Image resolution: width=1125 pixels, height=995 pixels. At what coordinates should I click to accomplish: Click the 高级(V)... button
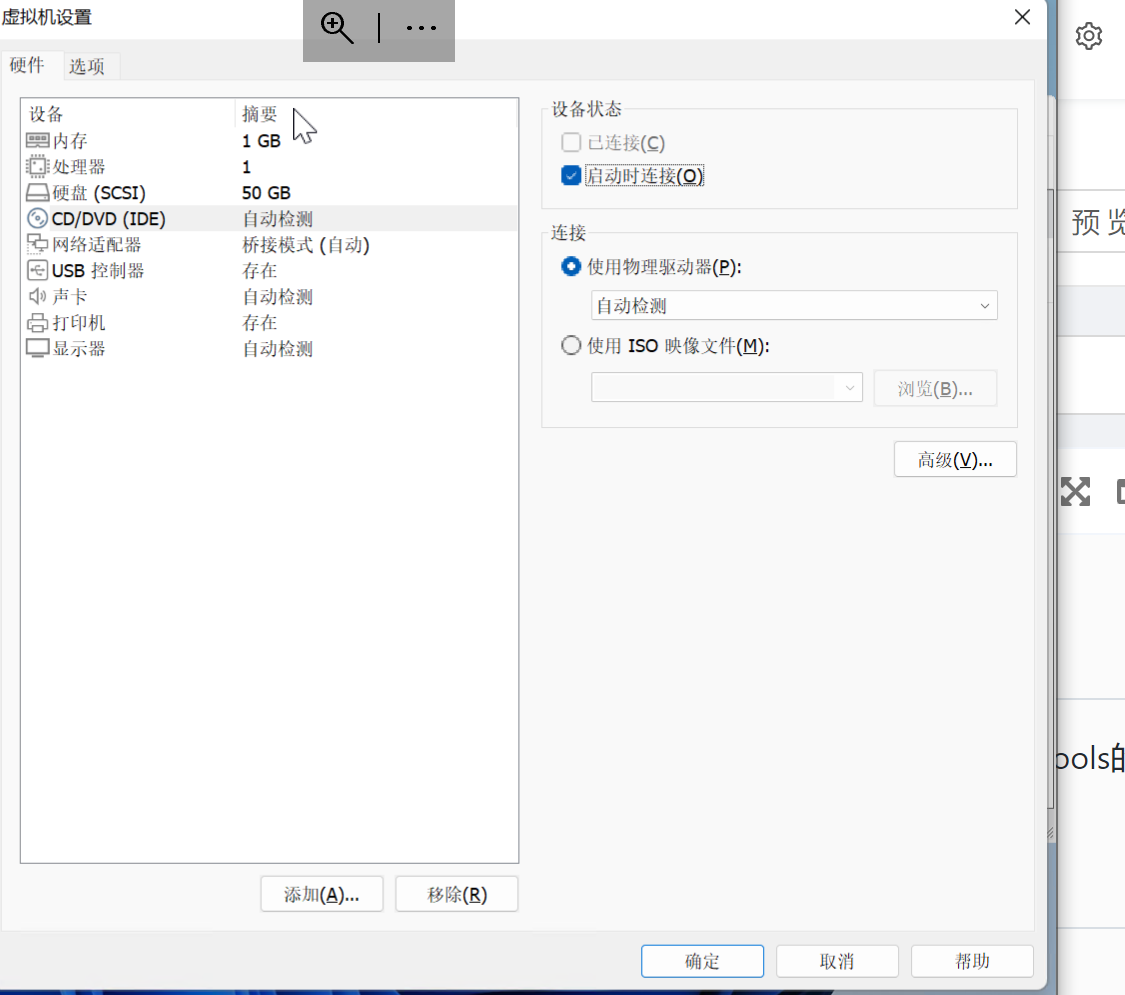coord(955,459)
